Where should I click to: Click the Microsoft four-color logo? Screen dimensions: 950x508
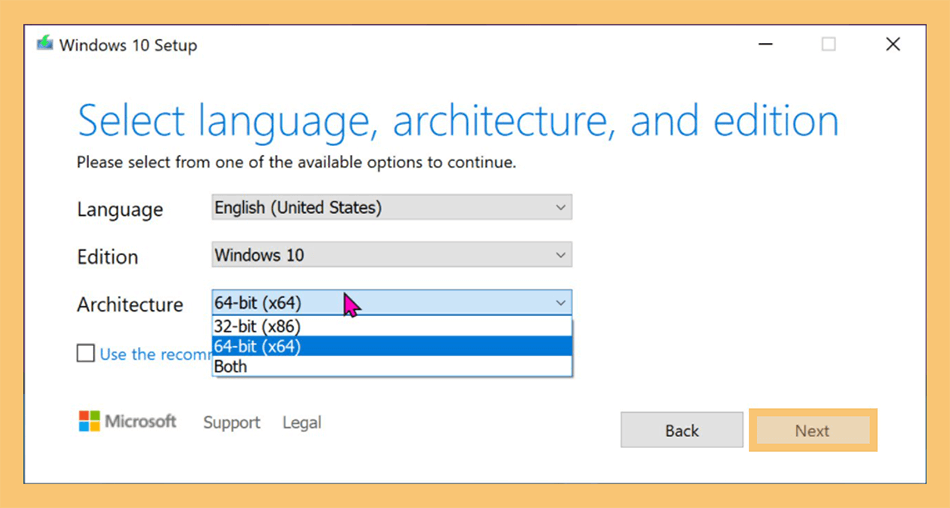89,421
